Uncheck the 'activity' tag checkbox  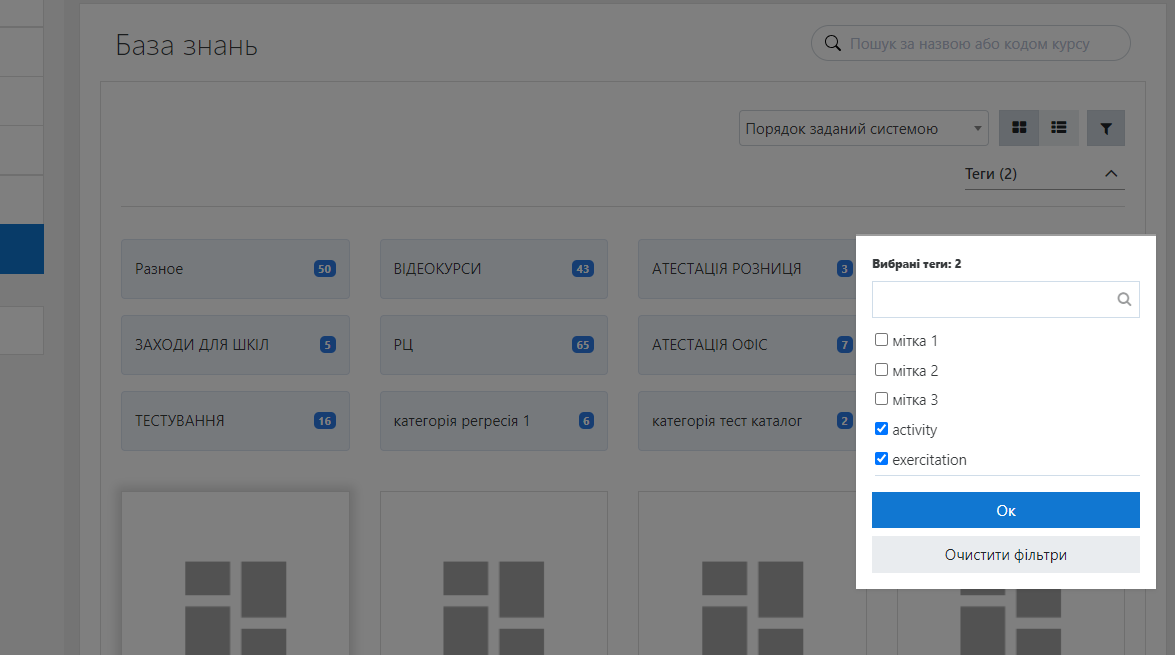tap(881, 429)
